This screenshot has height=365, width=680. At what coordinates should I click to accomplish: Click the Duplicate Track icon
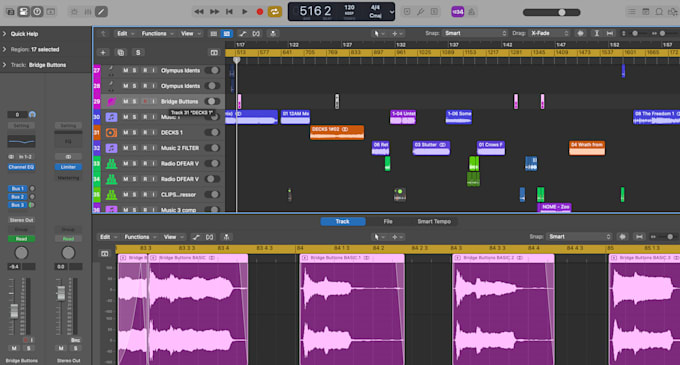121,52
